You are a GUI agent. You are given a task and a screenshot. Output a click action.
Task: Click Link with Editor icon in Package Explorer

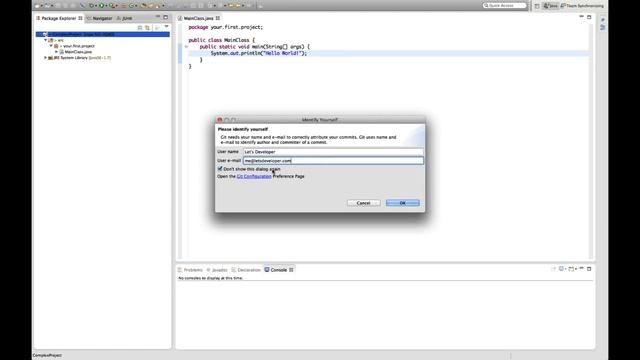pos(147,27)
